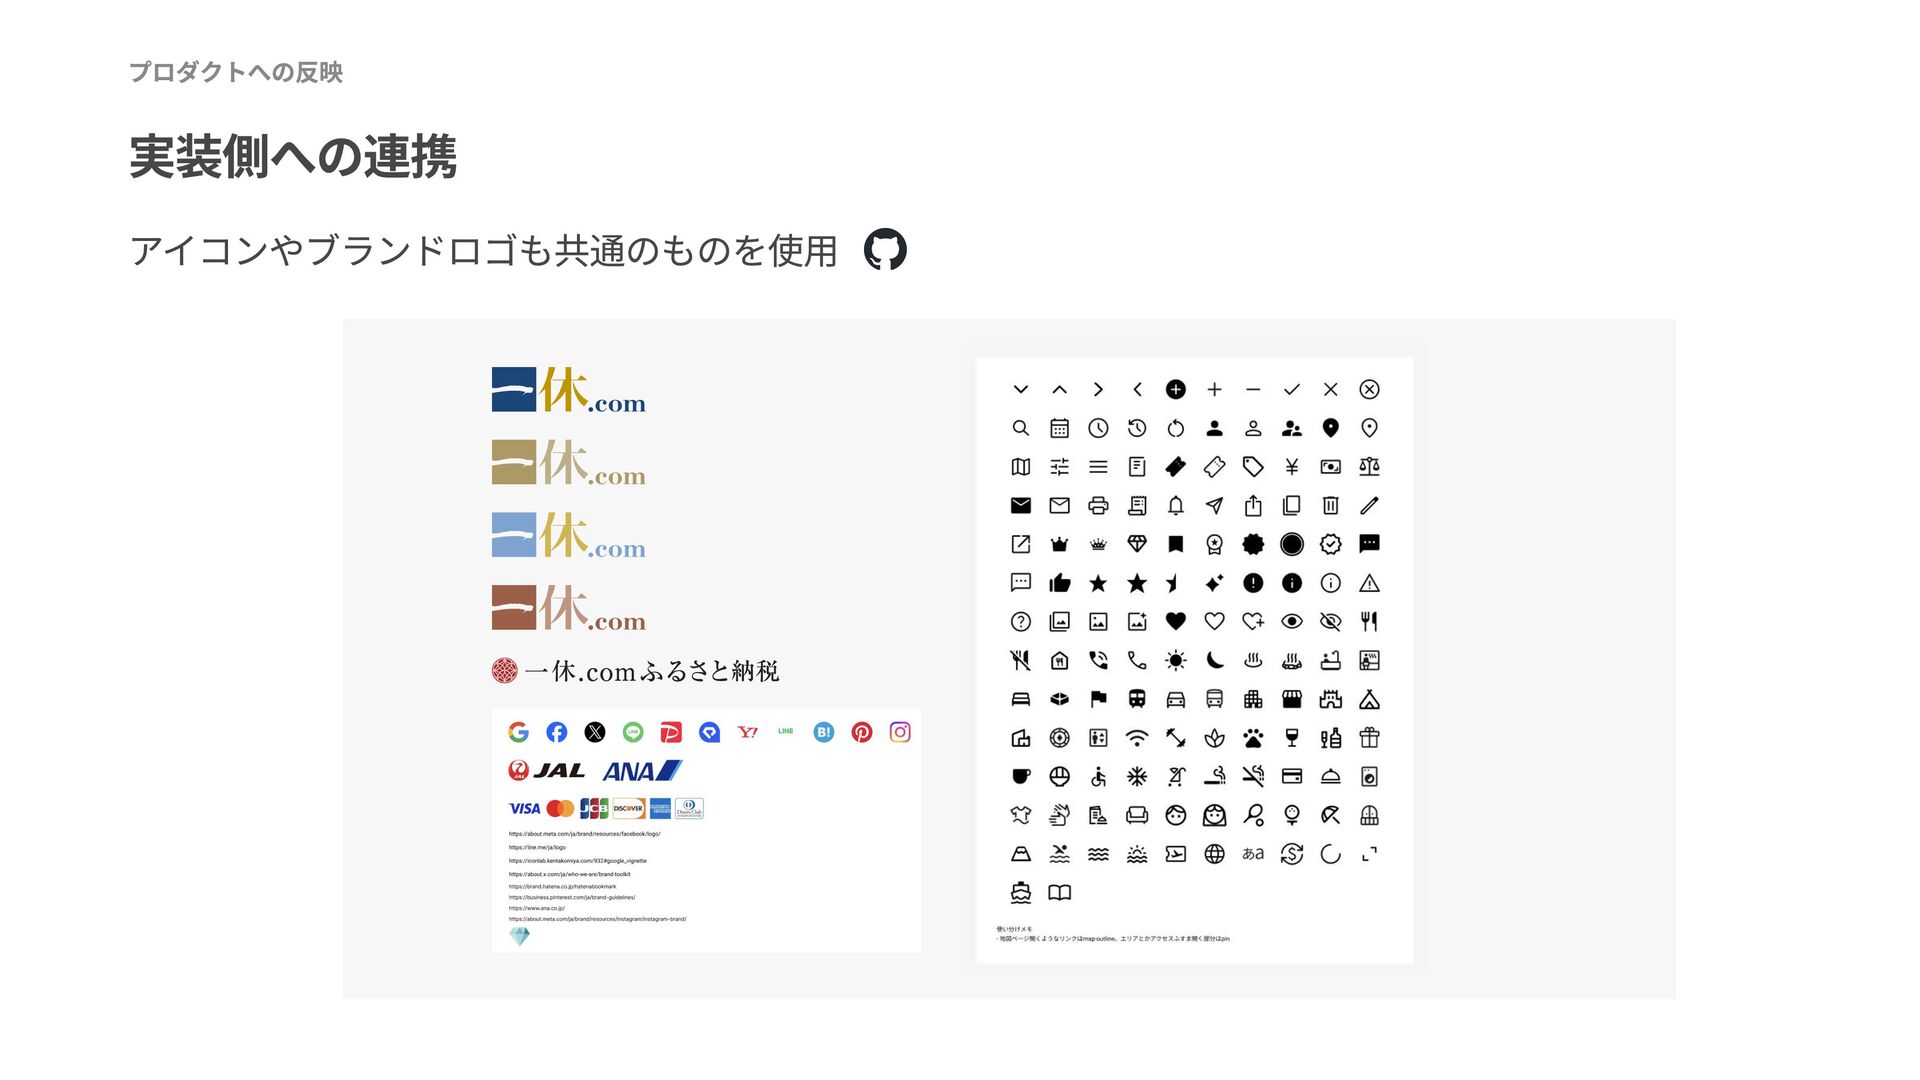The width and height of the screenshot is (1920, 1080).
Task: Click the yen currency icon
Action: click(1292, 467)
